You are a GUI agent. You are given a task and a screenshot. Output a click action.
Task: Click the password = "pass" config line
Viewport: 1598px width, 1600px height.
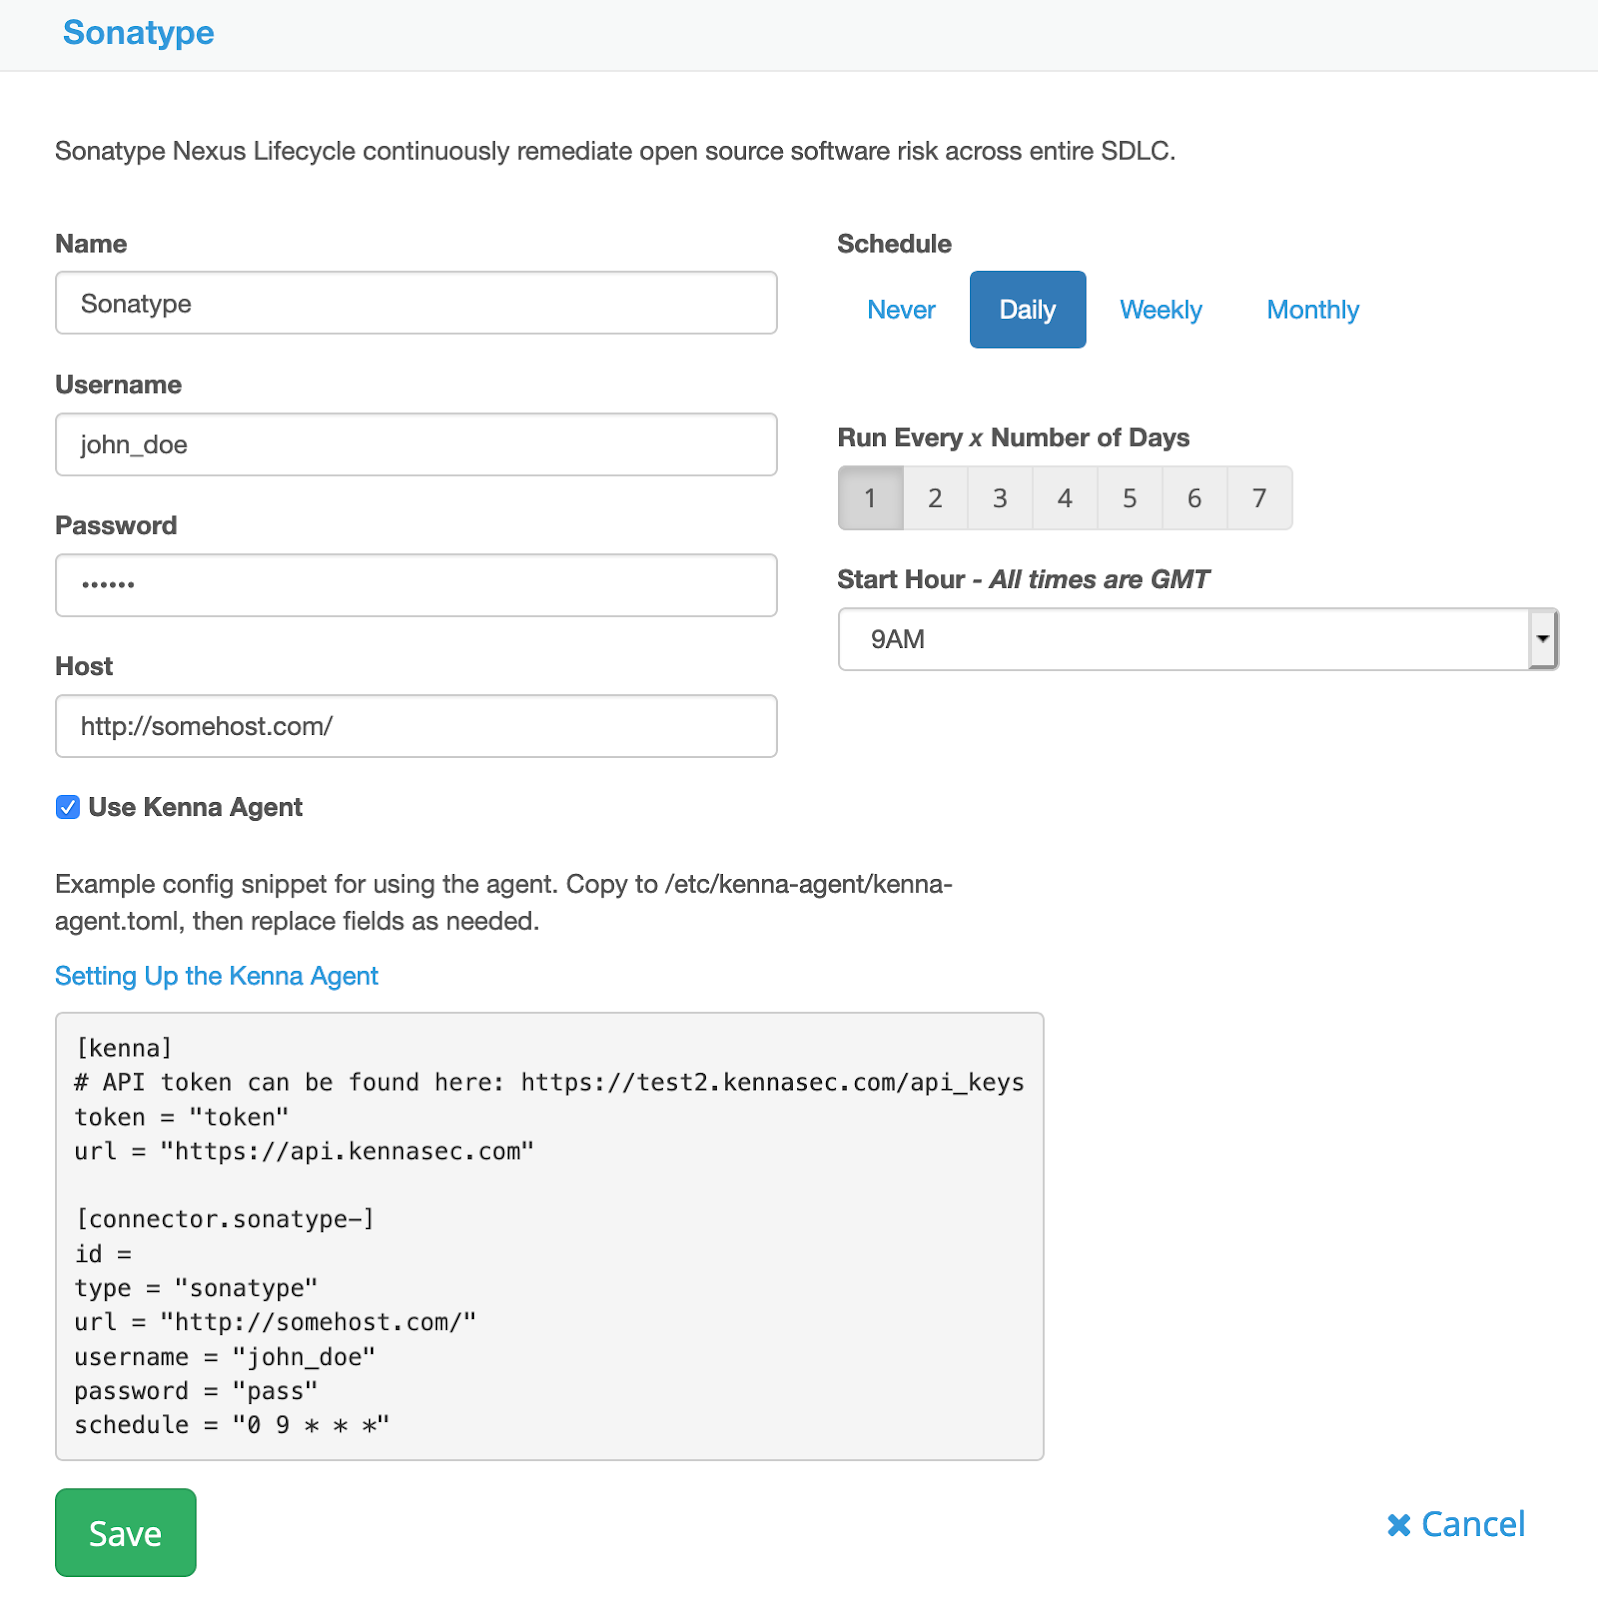(x=196, y=1391)
